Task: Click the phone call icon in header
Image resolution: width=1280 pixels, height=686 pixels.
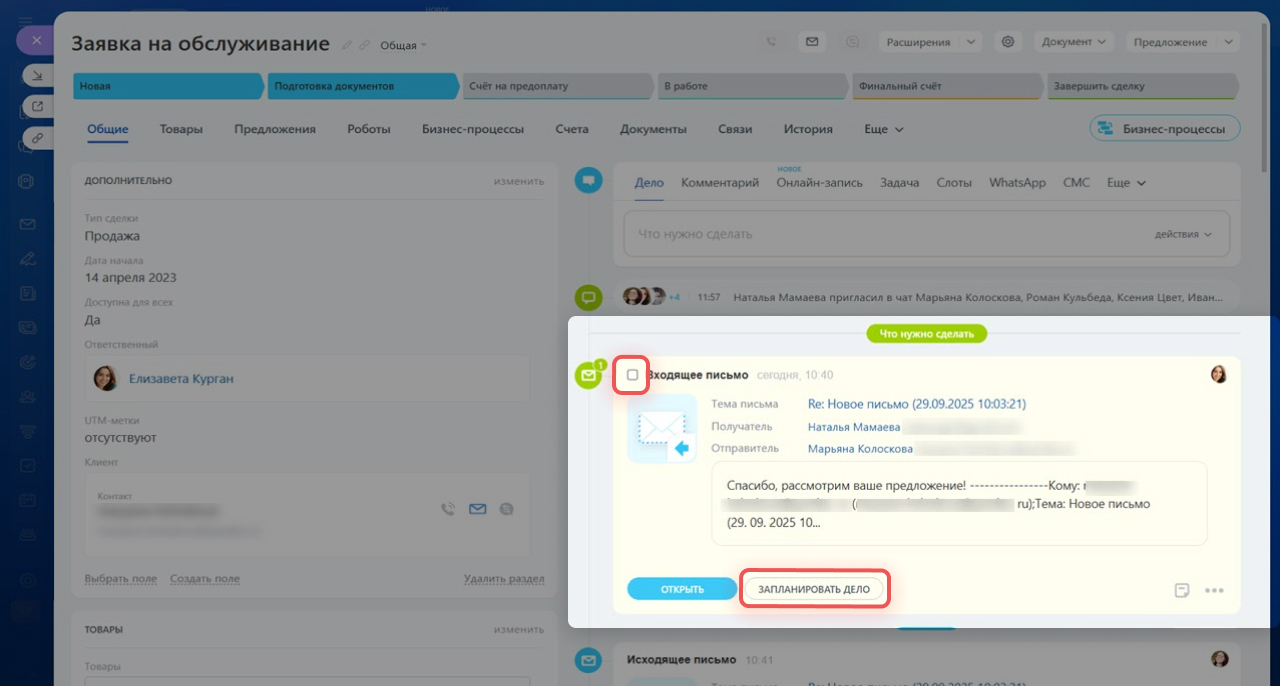Action: pos(771,42)
